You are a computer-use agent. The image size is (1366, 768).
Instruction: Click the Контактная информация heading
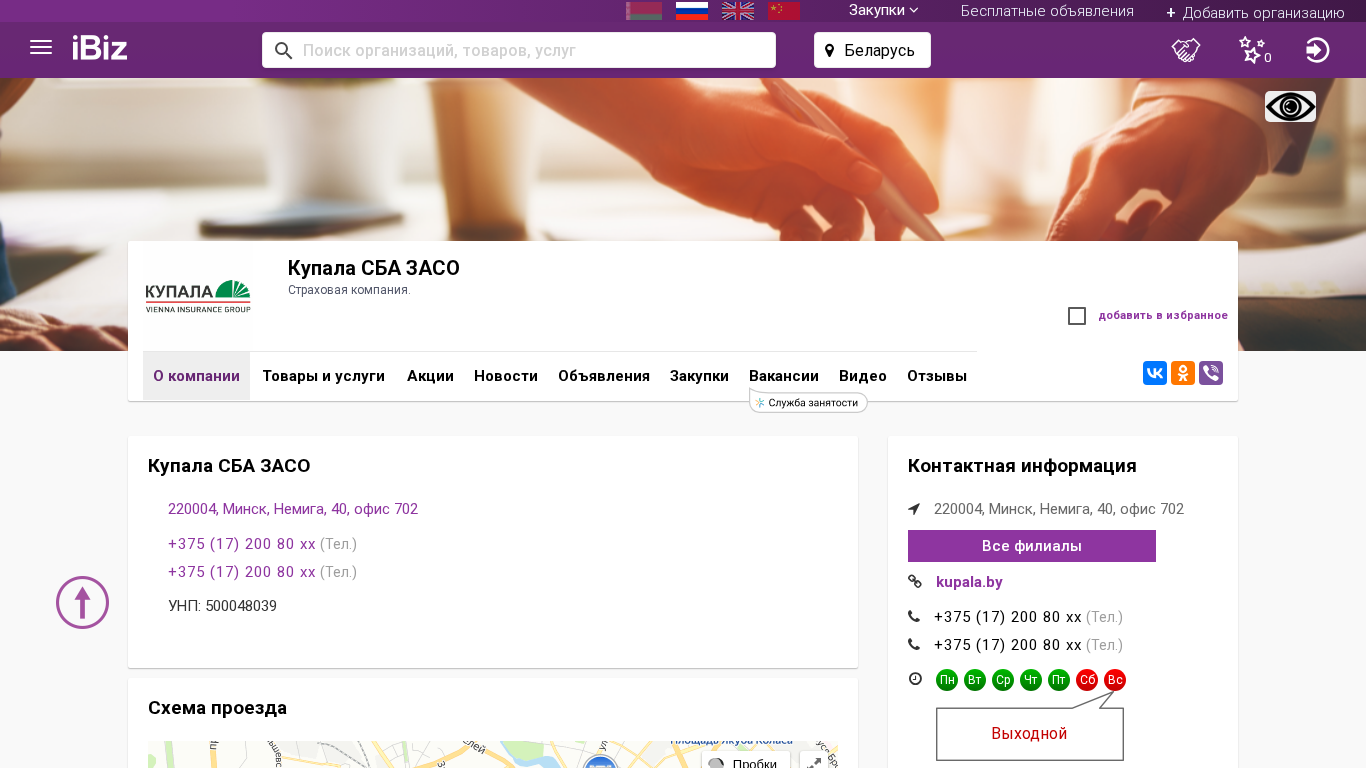pos(1022,466)
